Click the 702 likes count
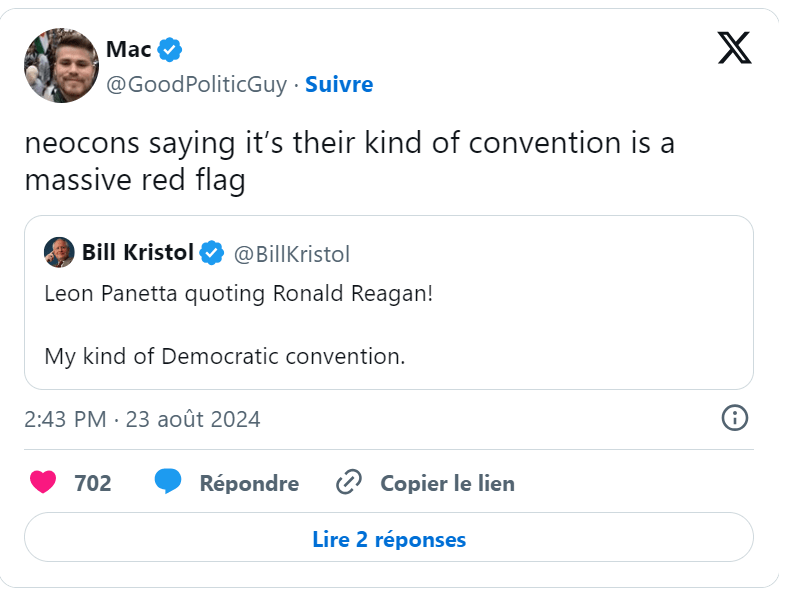Image resolution: width=812 pixels, height=613 pixels. pyautogui.click(x=93, y=483)
